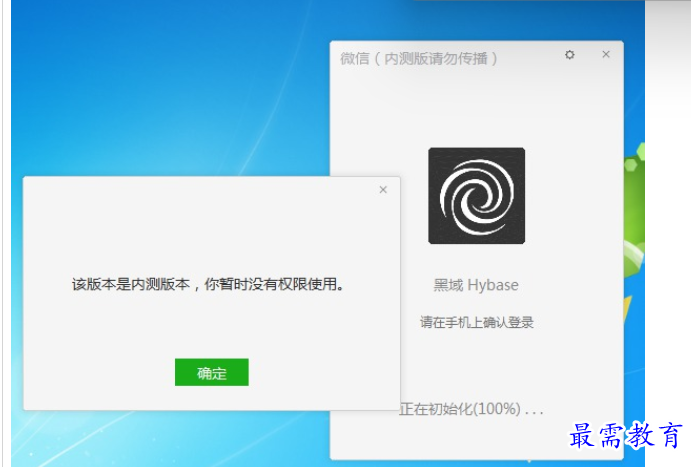The image size is (691, 467).
Task: Click the 该版本是内测版本 warning message
Action: click(208, 285)
